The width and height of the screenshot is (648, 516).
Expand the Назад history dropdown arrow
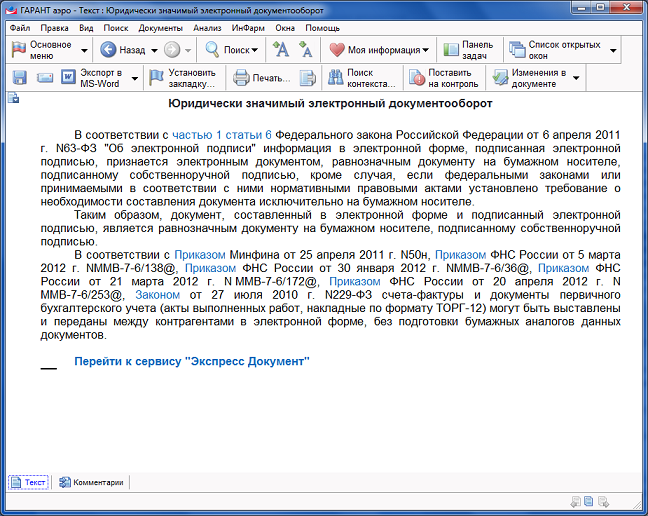[x=153, y=49]
